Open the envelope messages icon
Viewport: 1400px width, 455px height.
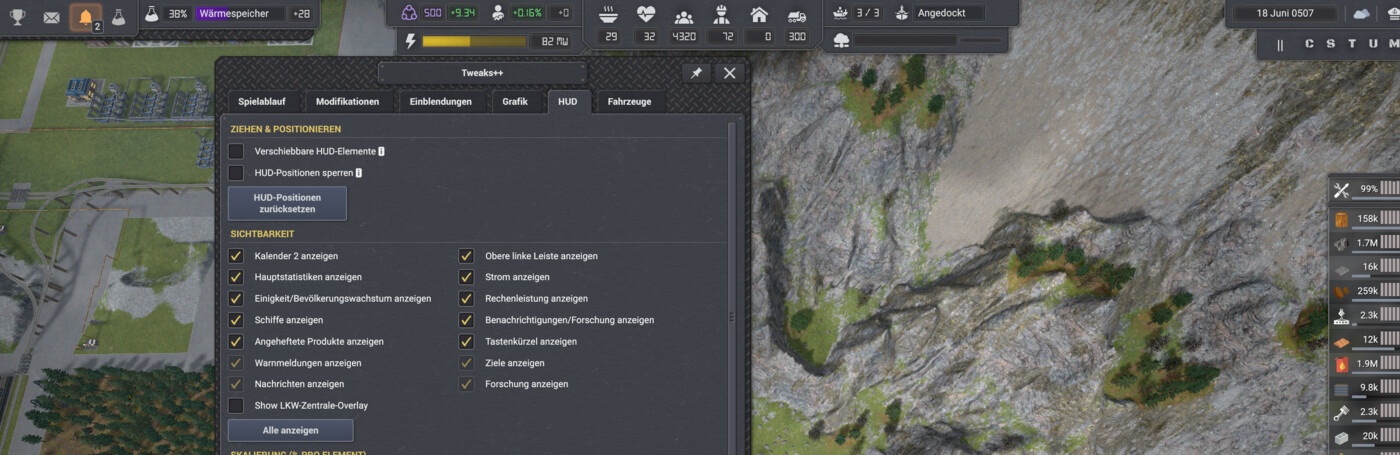(x=51, y=17)
